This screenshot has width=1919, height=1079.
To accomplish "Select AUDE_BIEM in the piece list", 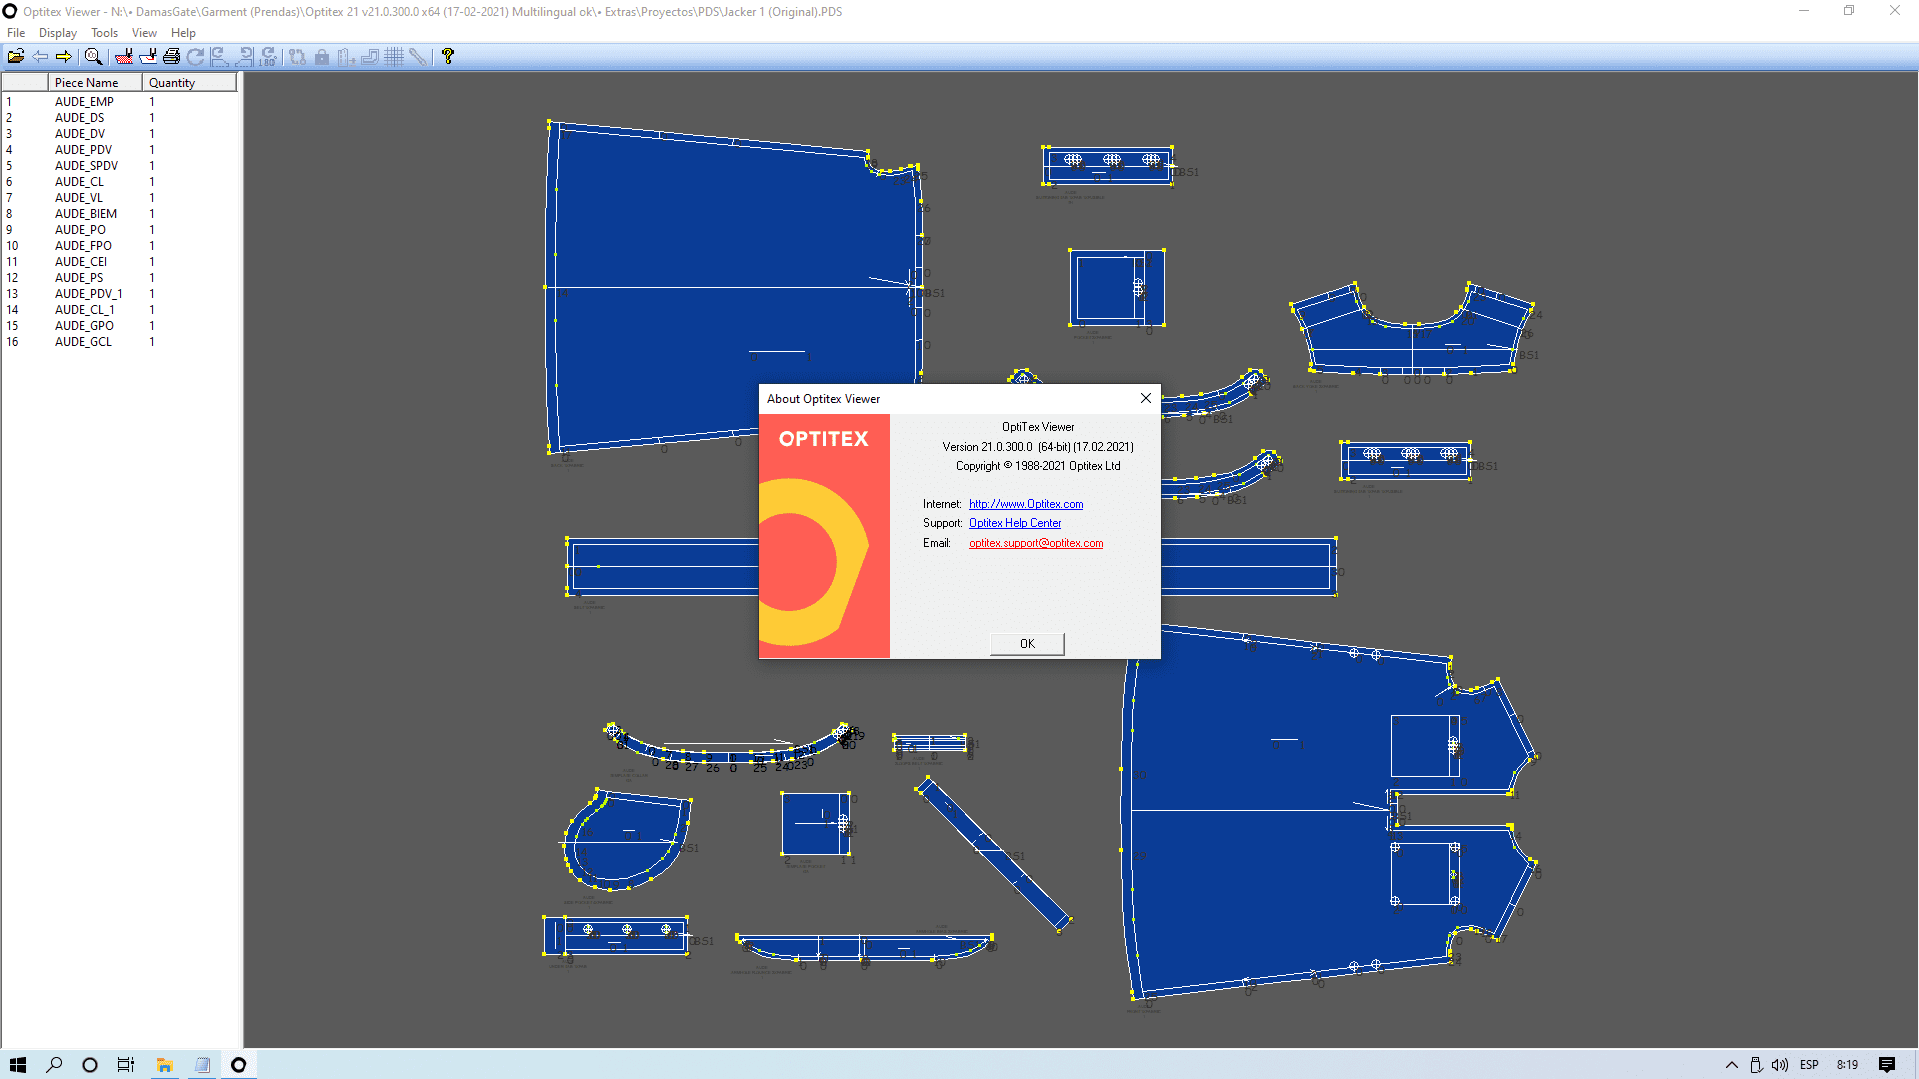I will click(x=86, y=214).
